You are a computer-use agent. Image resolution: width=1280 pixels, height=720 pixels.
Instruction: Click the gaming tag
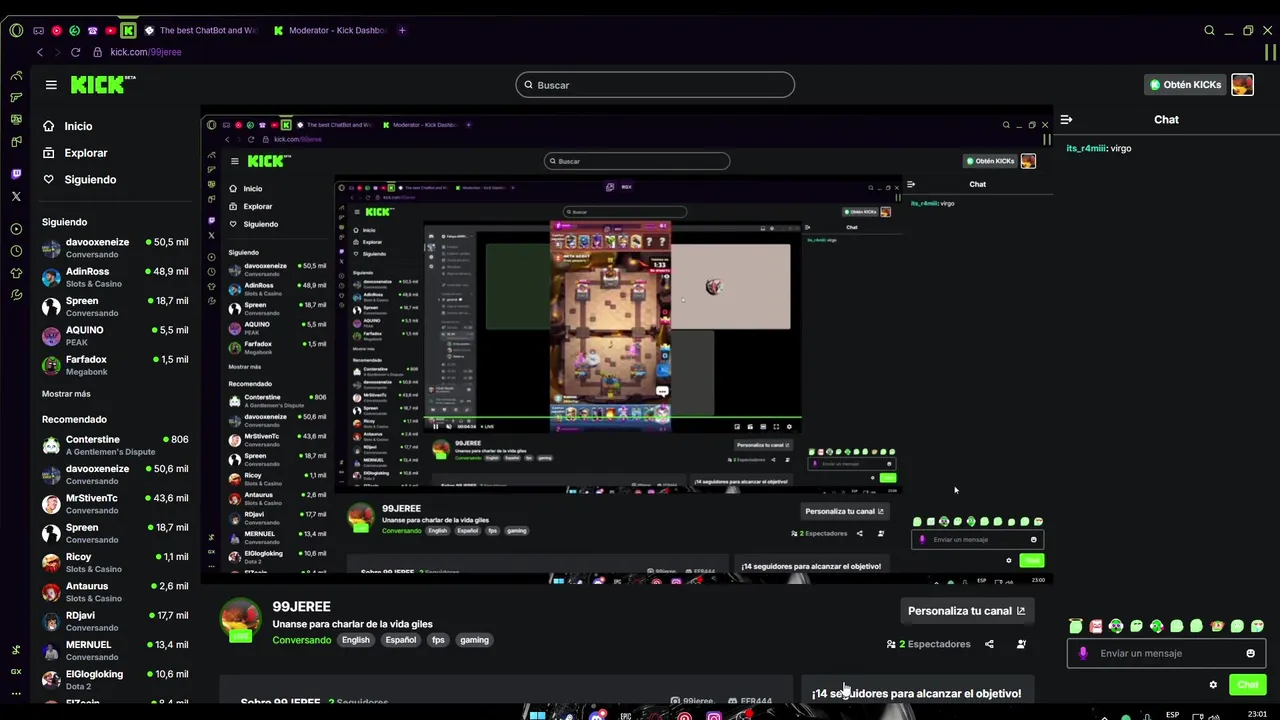(474, 640)
